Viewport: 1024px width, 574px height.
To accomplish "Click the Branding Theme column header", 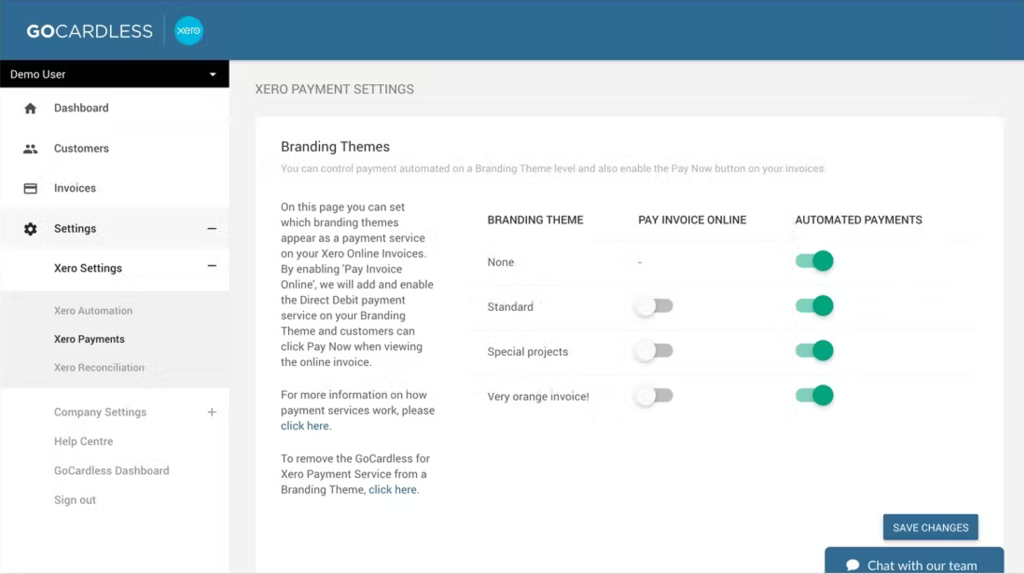I will pos(536,220).
